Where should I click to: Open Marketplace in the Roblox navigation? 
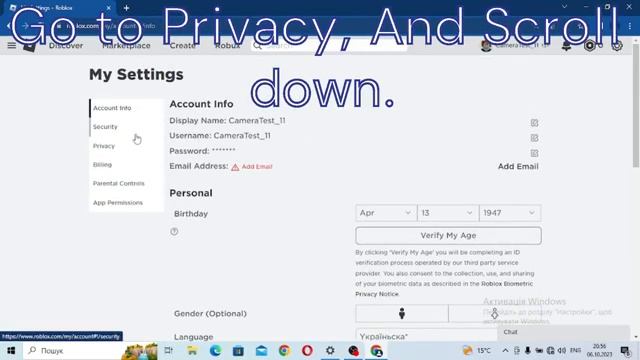126,46
